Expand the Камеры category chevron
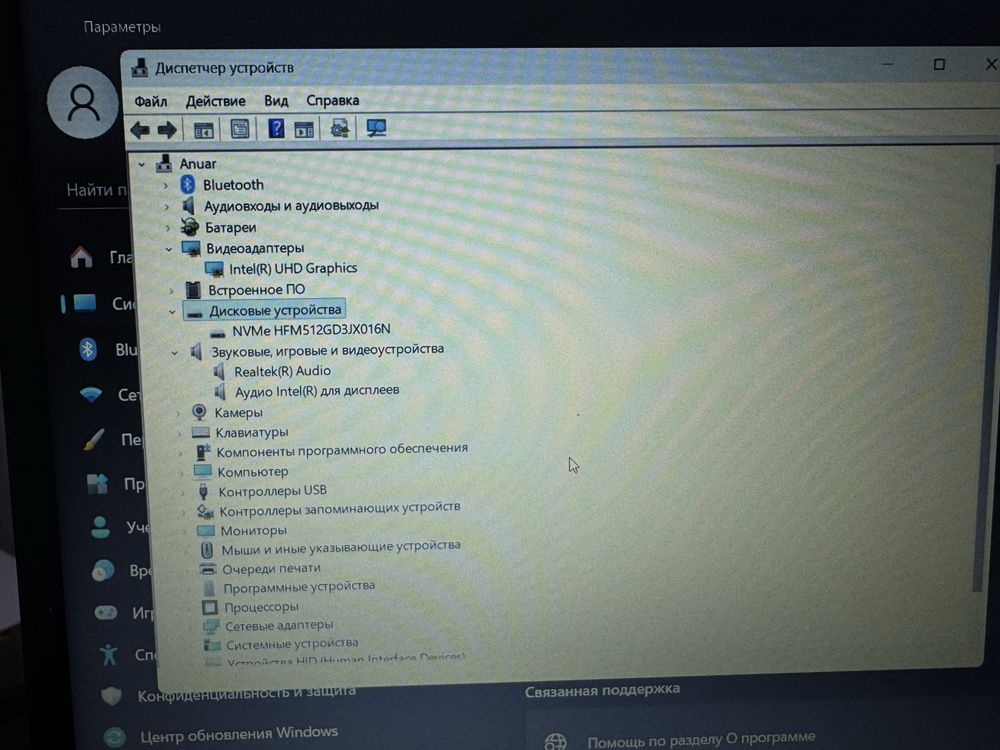This screenshot has height=750, width=1000. [178, 414]
